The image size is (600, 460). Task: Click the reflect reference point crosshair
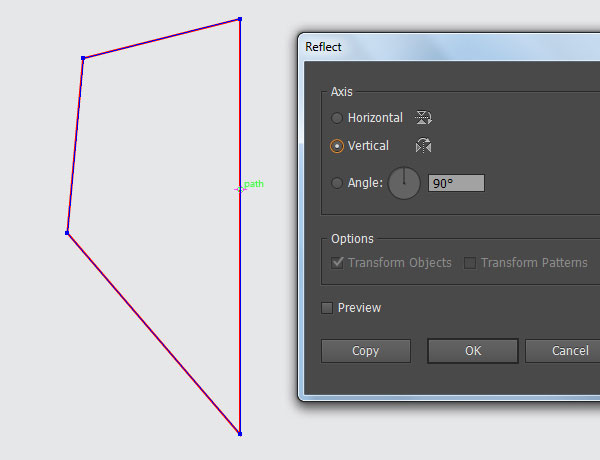point(240,189)
